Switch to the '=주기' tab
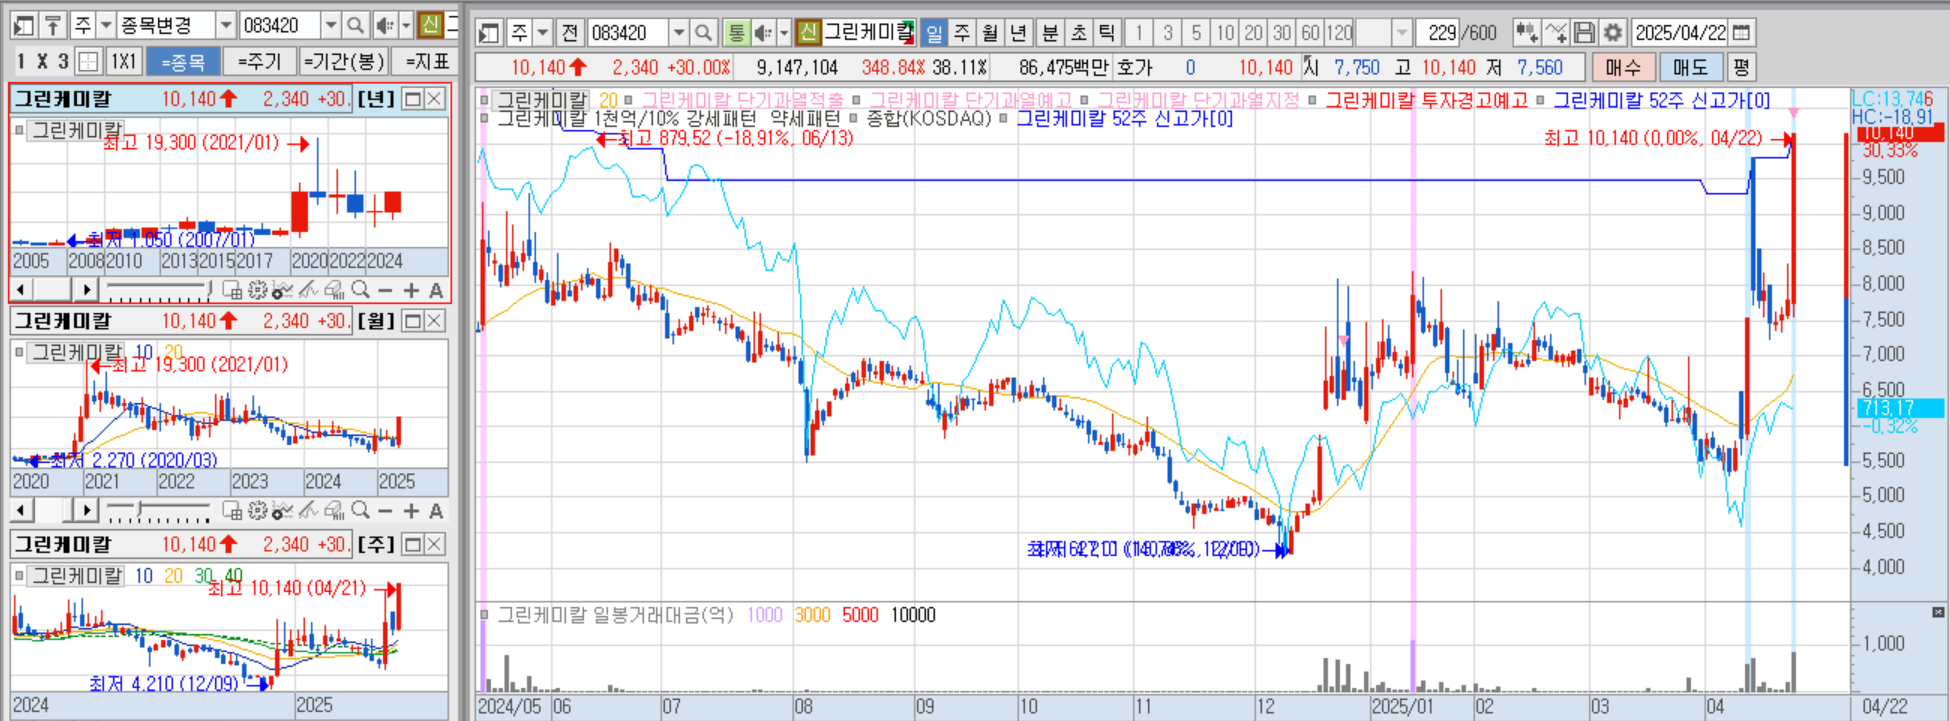 click(259, 62)
